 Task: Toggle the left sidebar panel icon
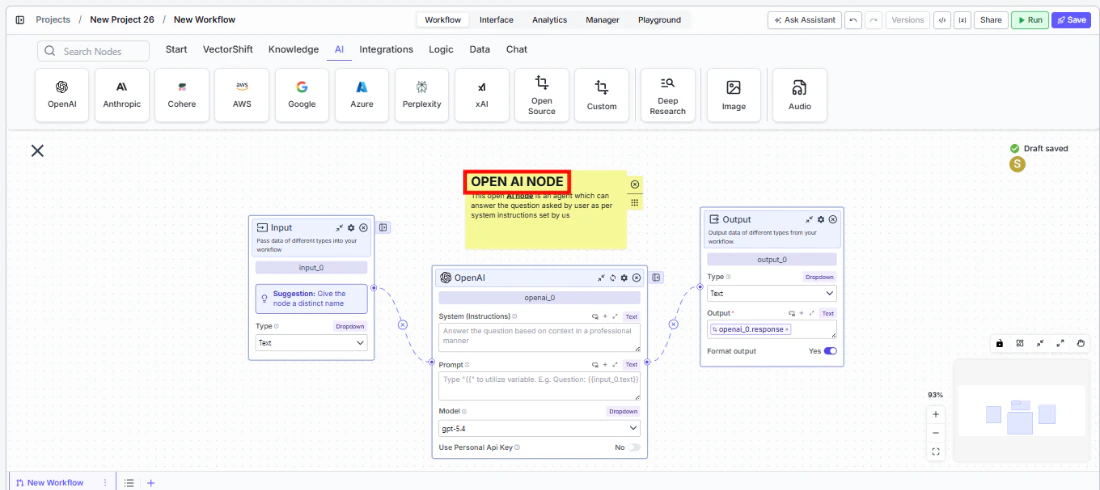20,20
